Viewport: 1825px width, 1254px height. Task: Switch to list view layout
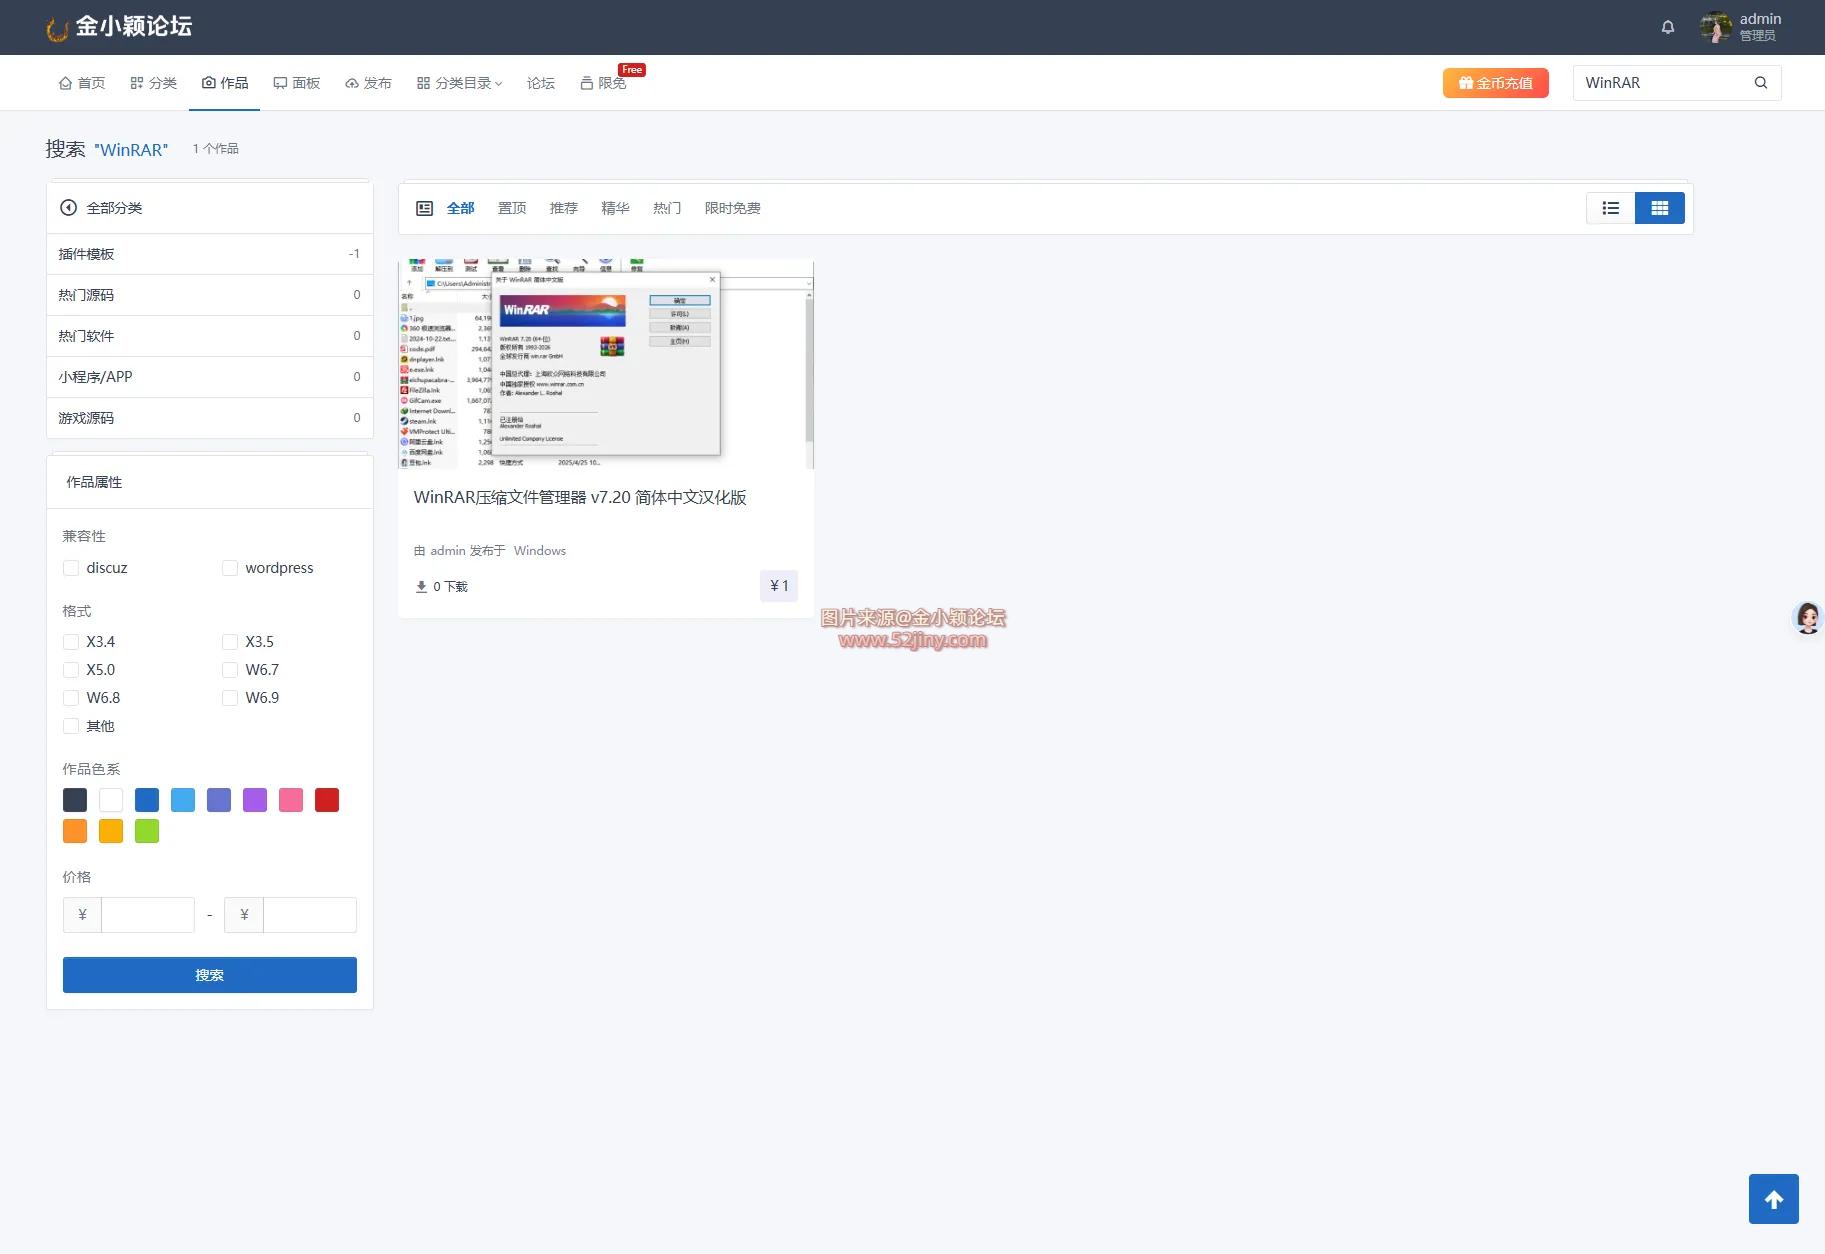pyautogui.click(x=1610, y=207)
